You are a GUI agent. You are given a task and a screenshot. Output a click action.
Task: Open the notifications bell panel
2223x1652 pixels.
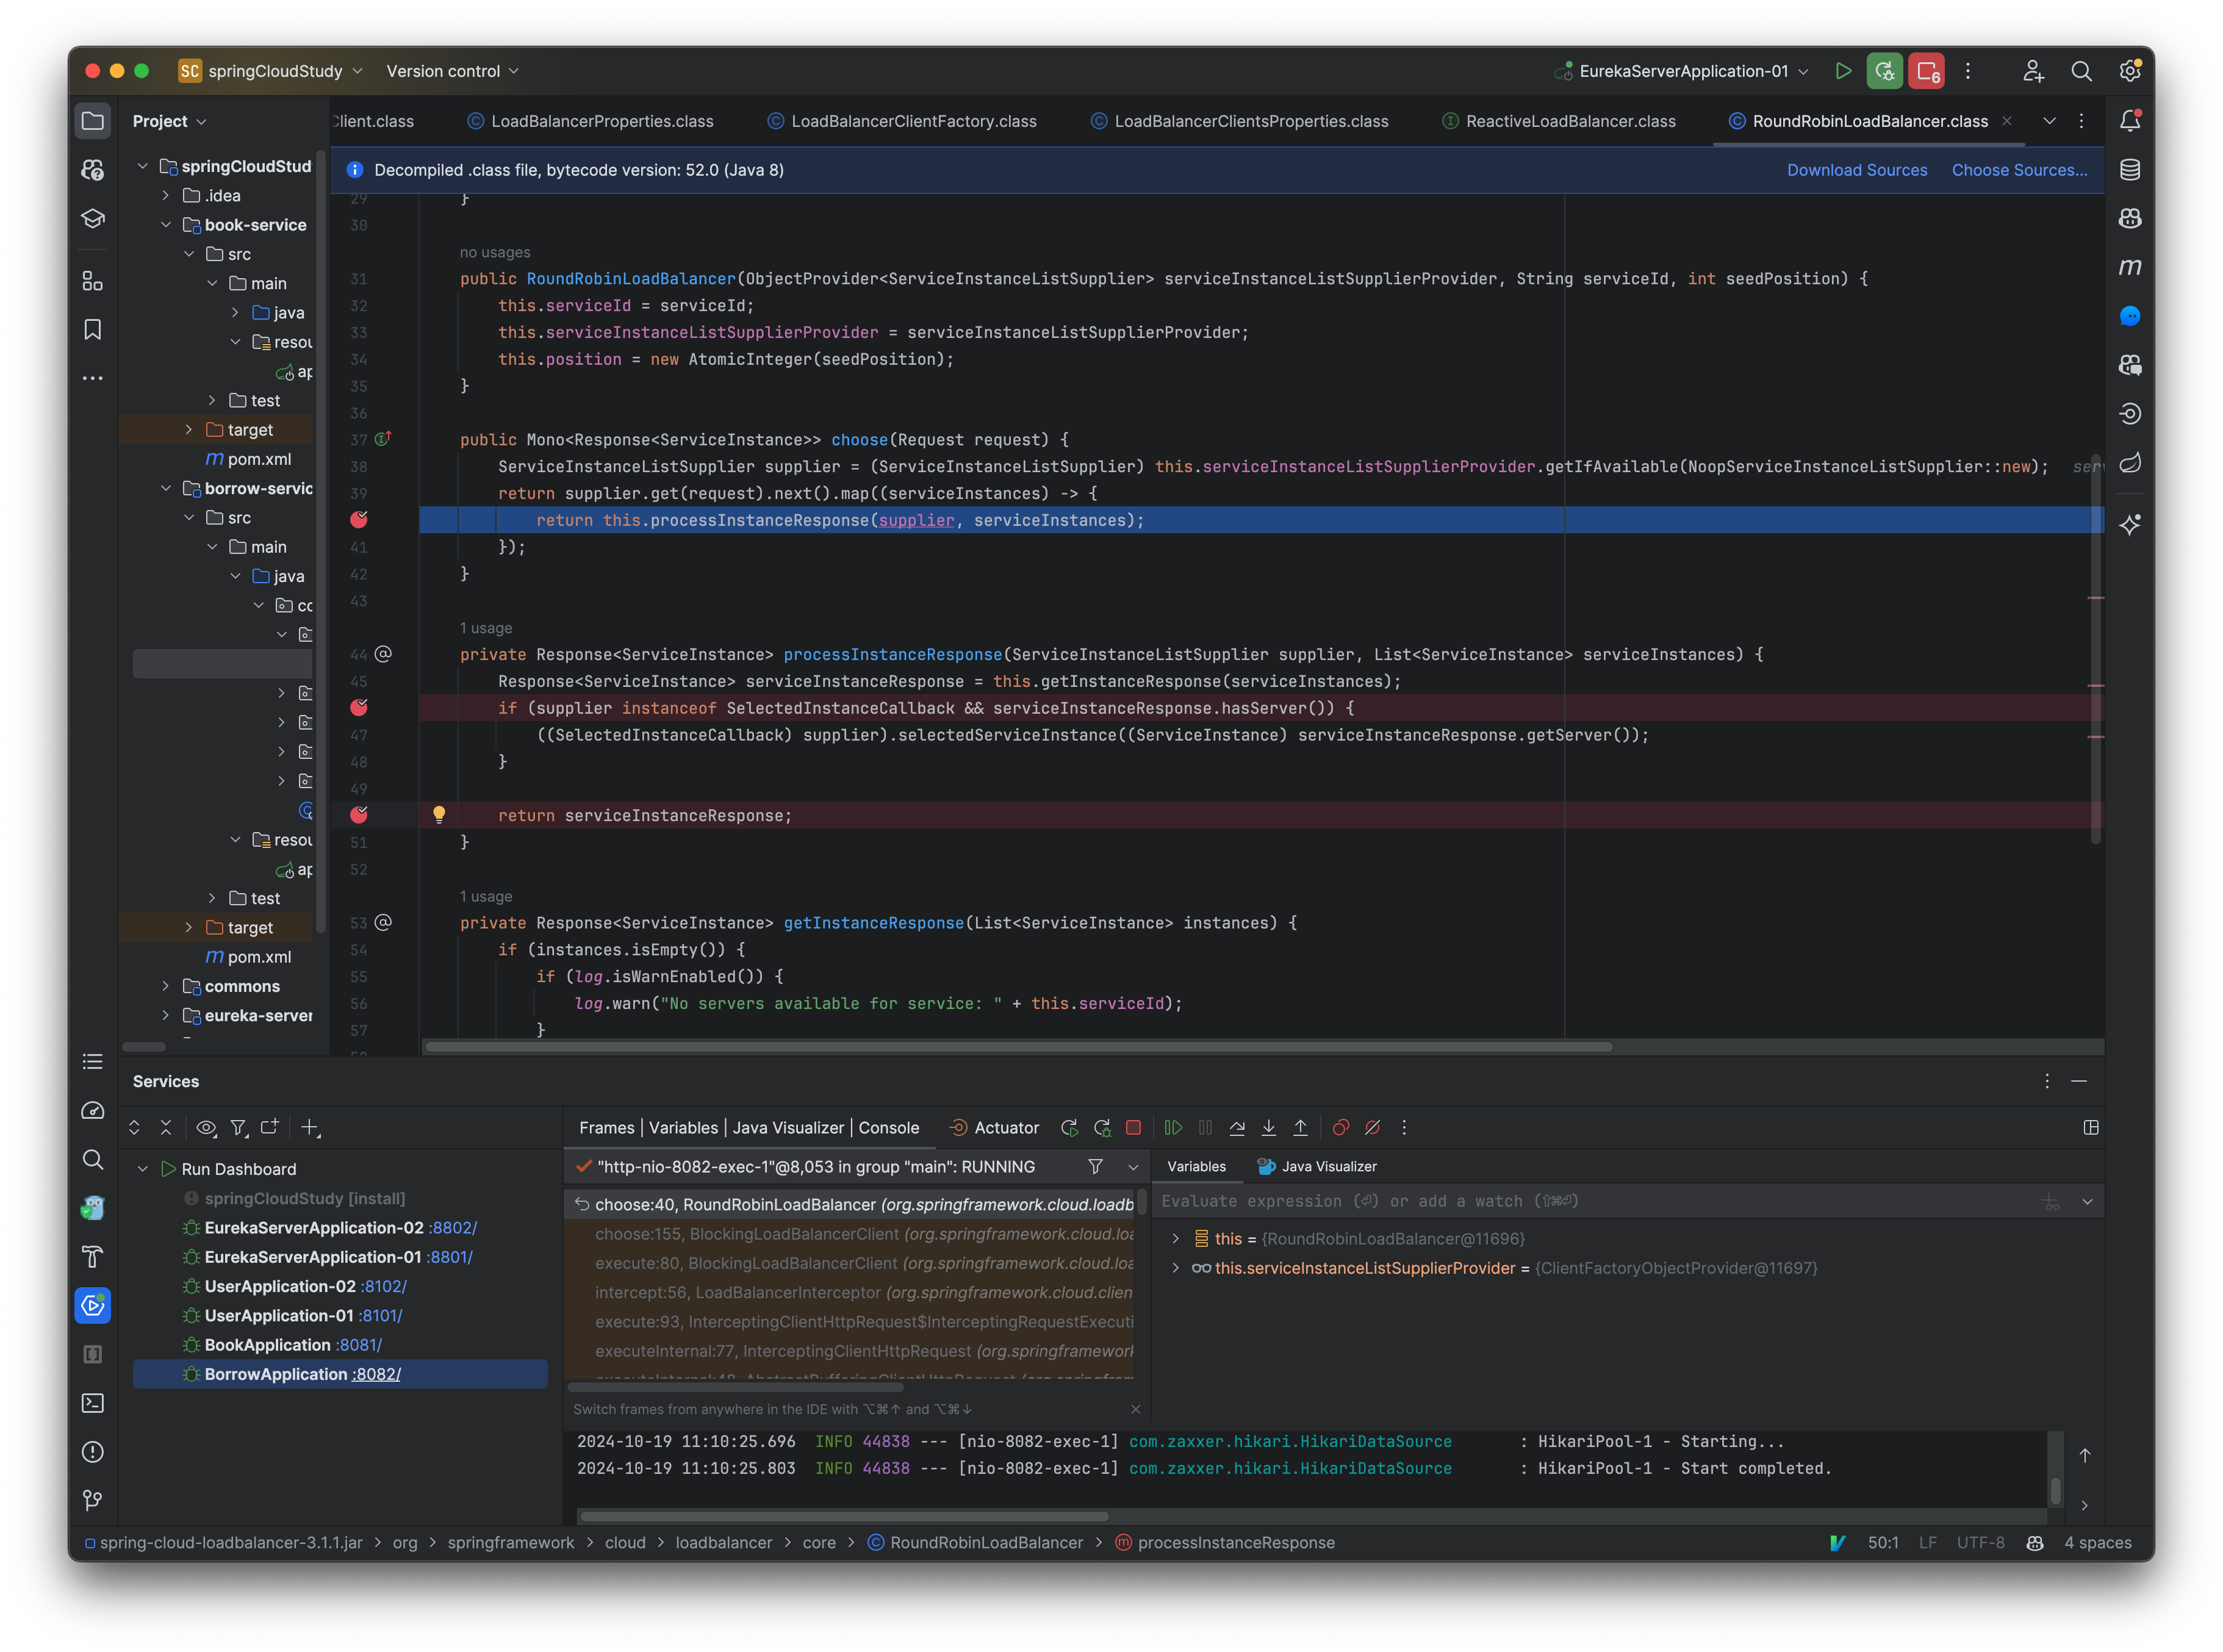[2130, 120]
